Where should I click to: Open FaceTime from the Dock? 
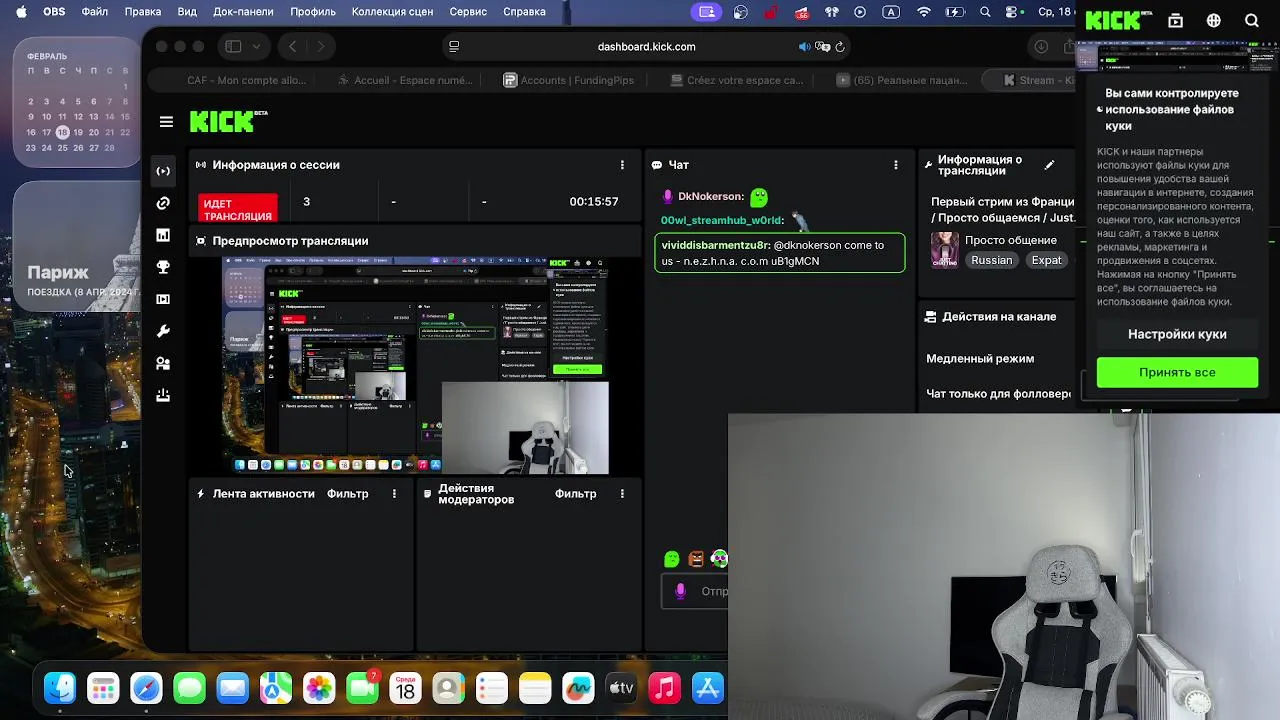point(362,688)
